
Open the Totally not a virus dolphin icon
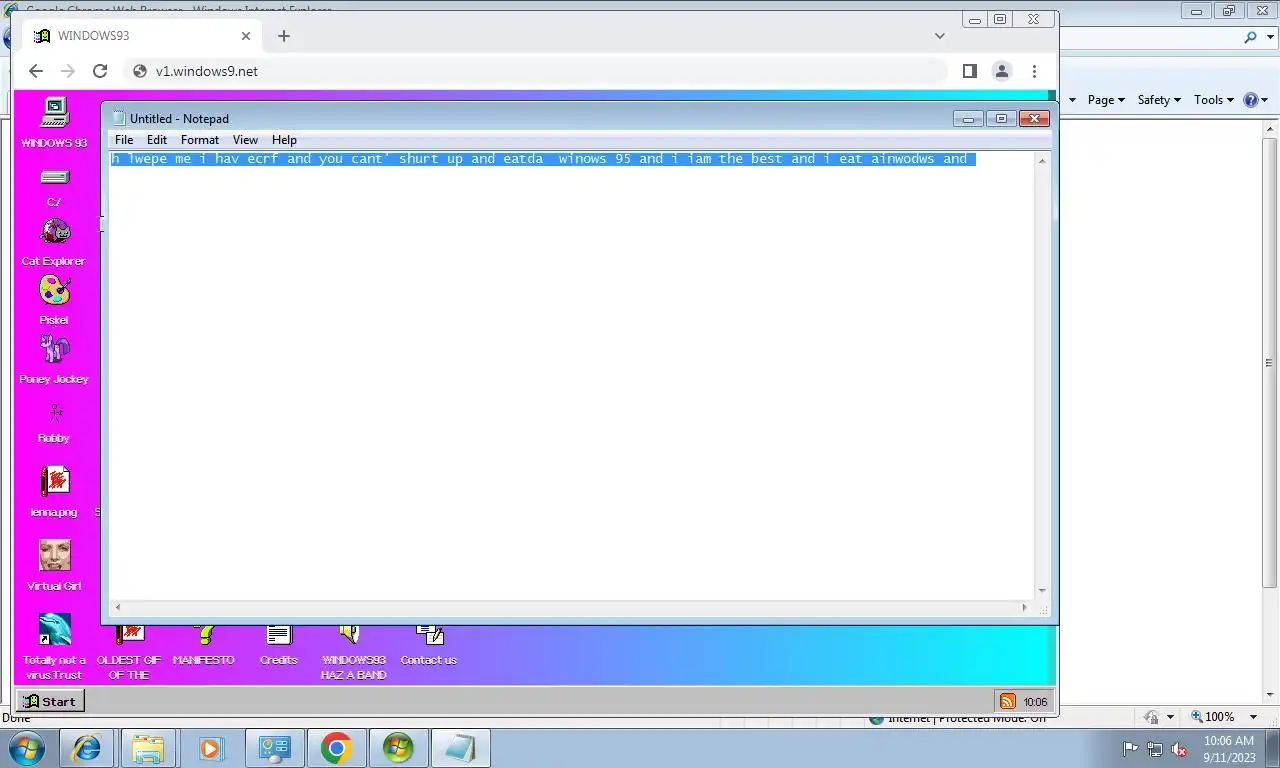point(54,646)
